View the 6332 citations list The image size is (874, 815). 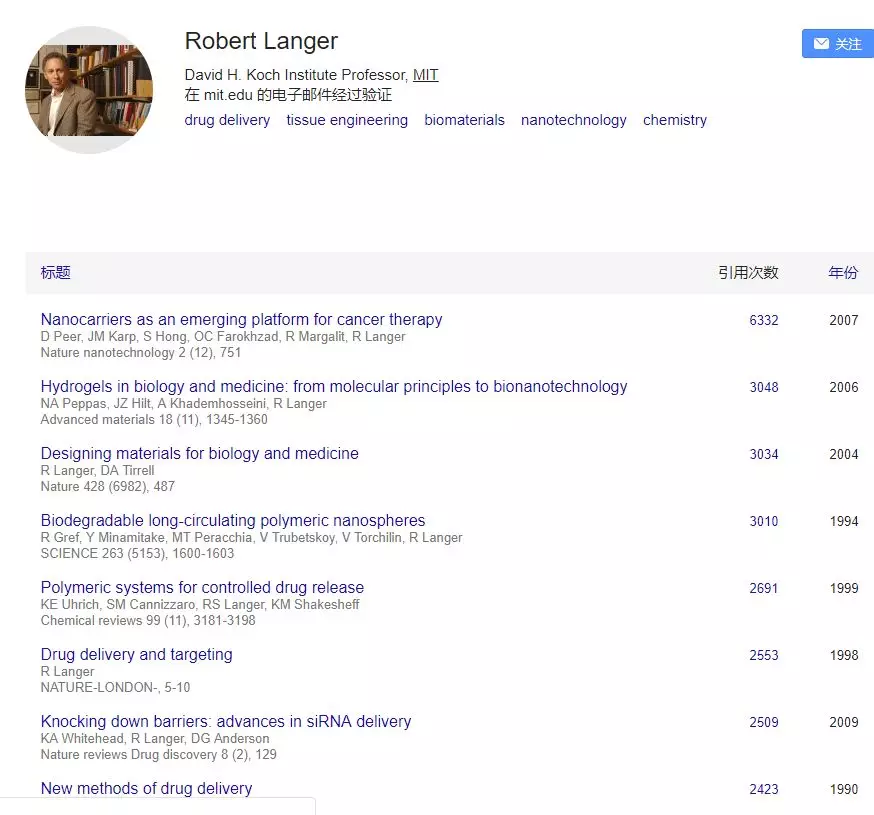point(763,321)
